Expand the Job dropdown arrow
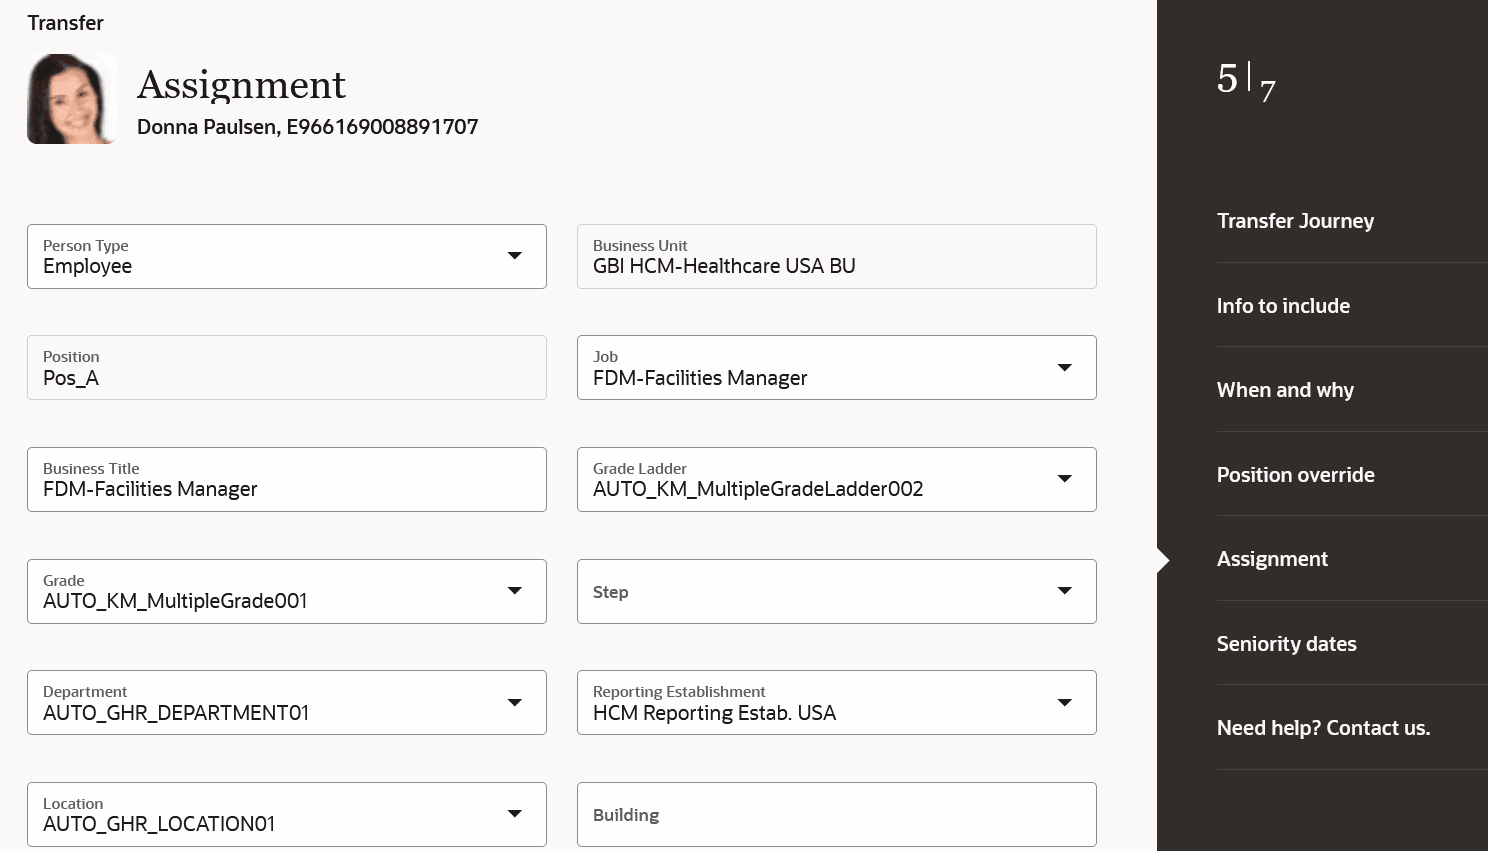The image size is (1488, 851). point(1064,368)
